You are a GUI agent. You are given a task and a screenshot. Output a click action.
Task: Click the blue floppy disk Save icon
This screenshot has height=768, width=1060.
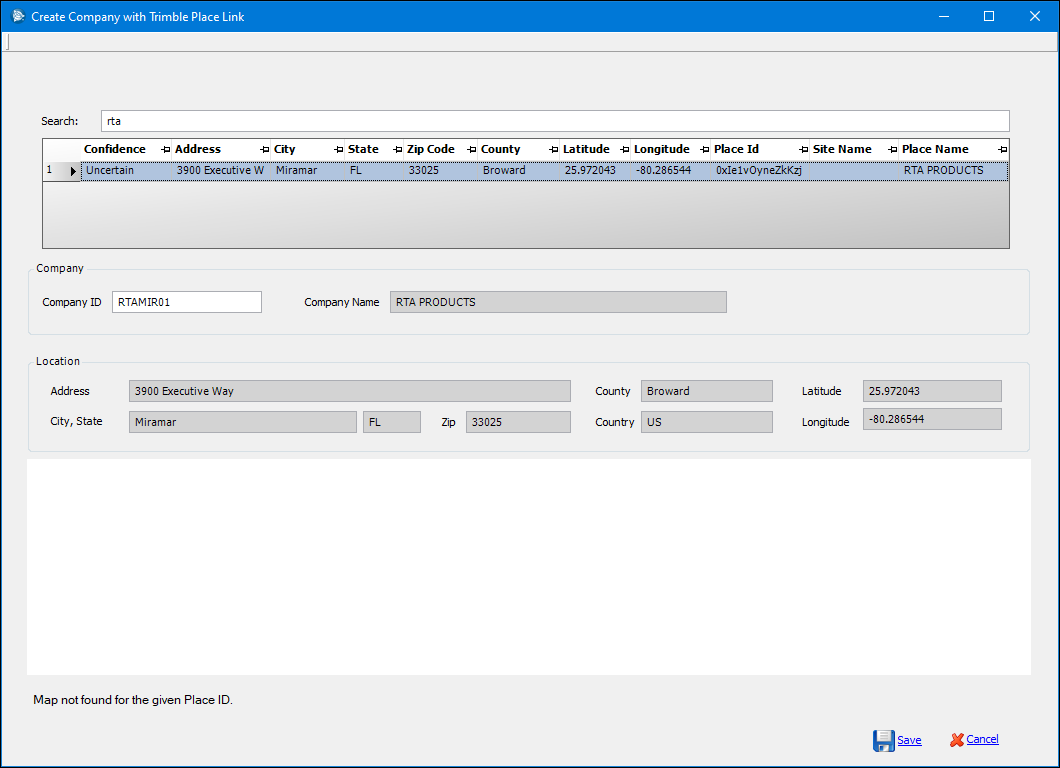(883, 740)
